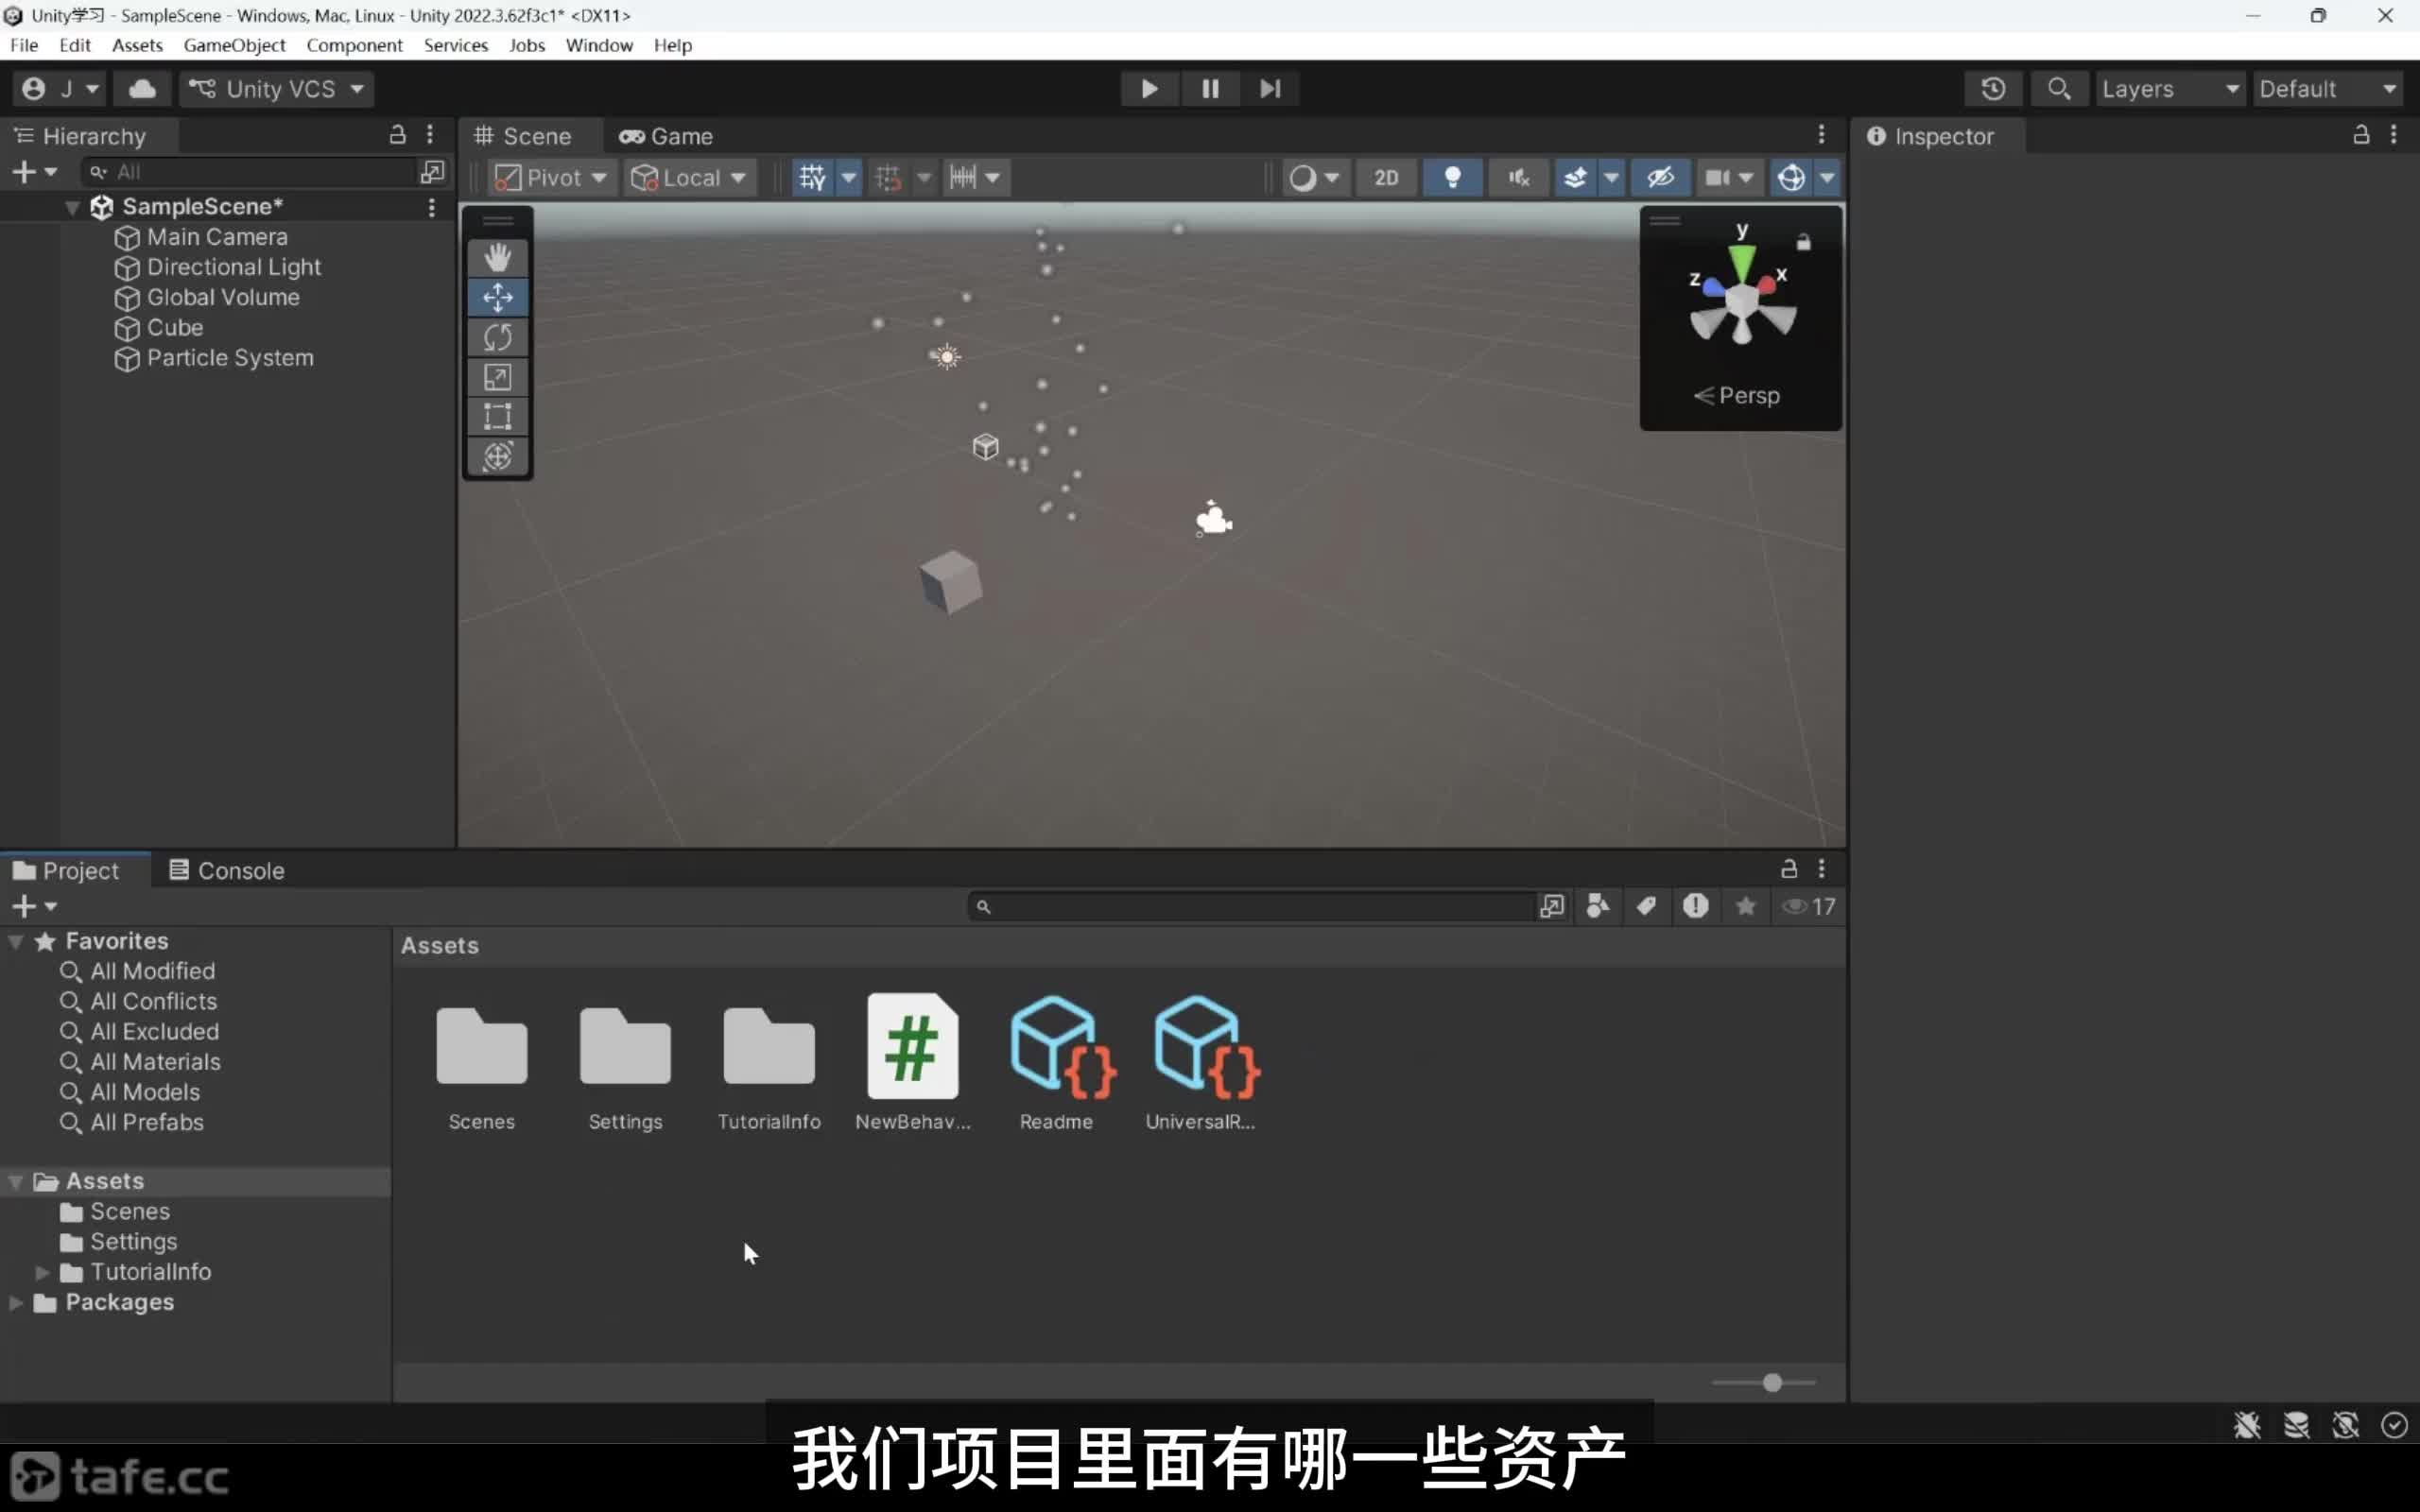Collapse the SampleScene hierarchy
Screen dimensions: 2420x1512
coord(72,207)
